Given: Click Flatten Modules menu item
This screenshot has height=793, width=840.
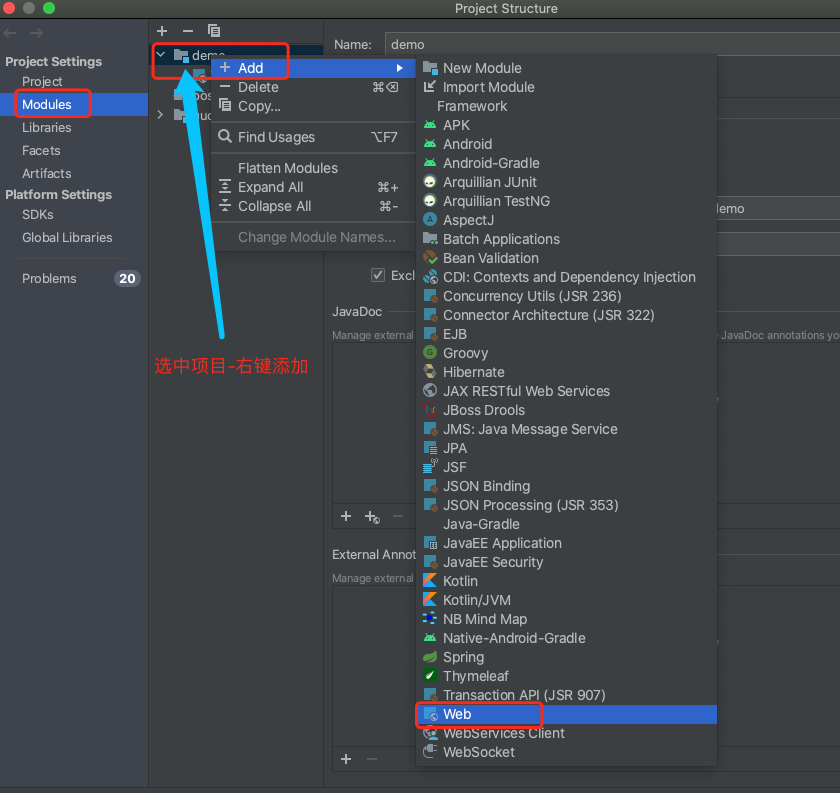Looking at the screenshot, I should 313,168.
